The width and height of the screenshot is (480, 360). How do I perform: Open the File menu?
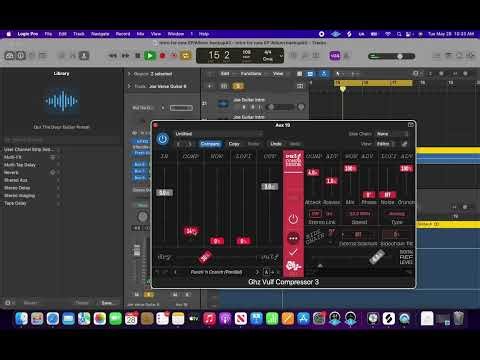48,34
